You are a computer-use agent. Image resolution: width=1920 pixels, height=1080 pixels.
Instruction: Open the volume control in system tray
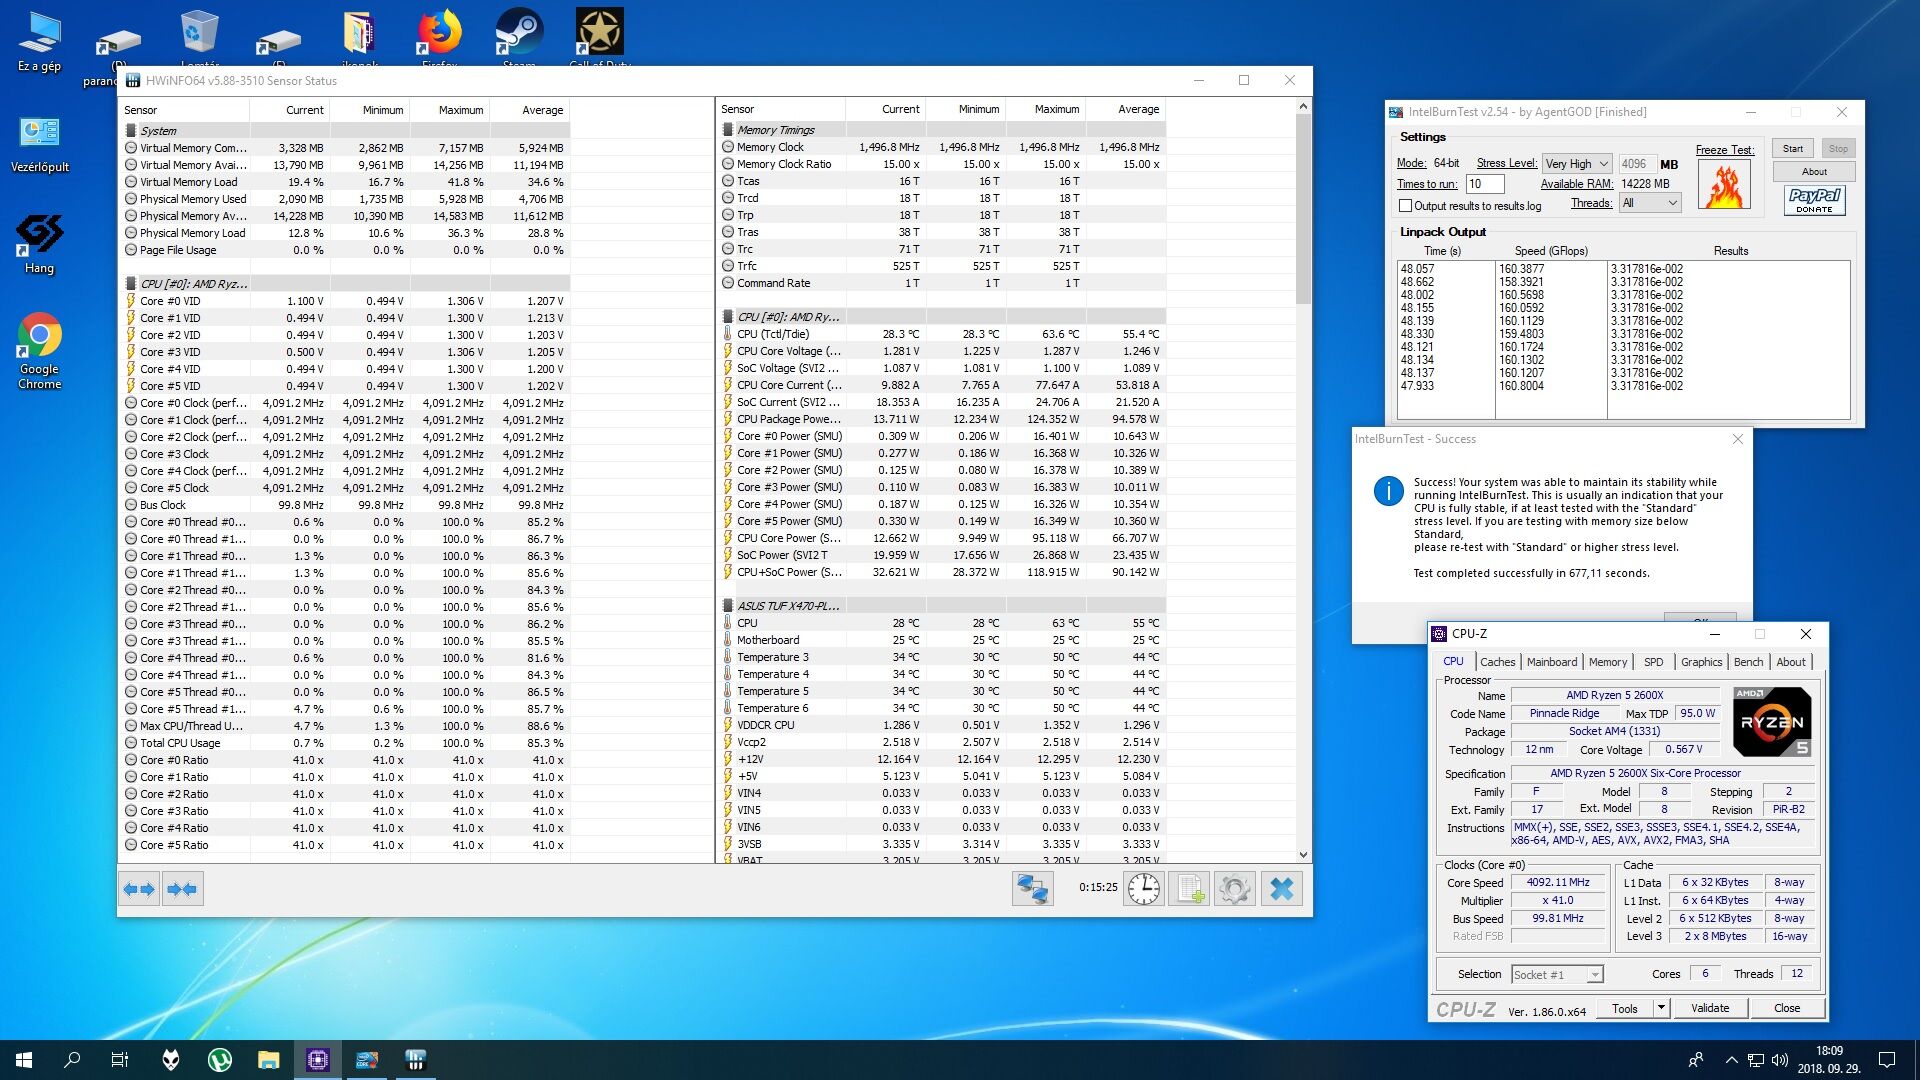[x=1780, y=1060]
